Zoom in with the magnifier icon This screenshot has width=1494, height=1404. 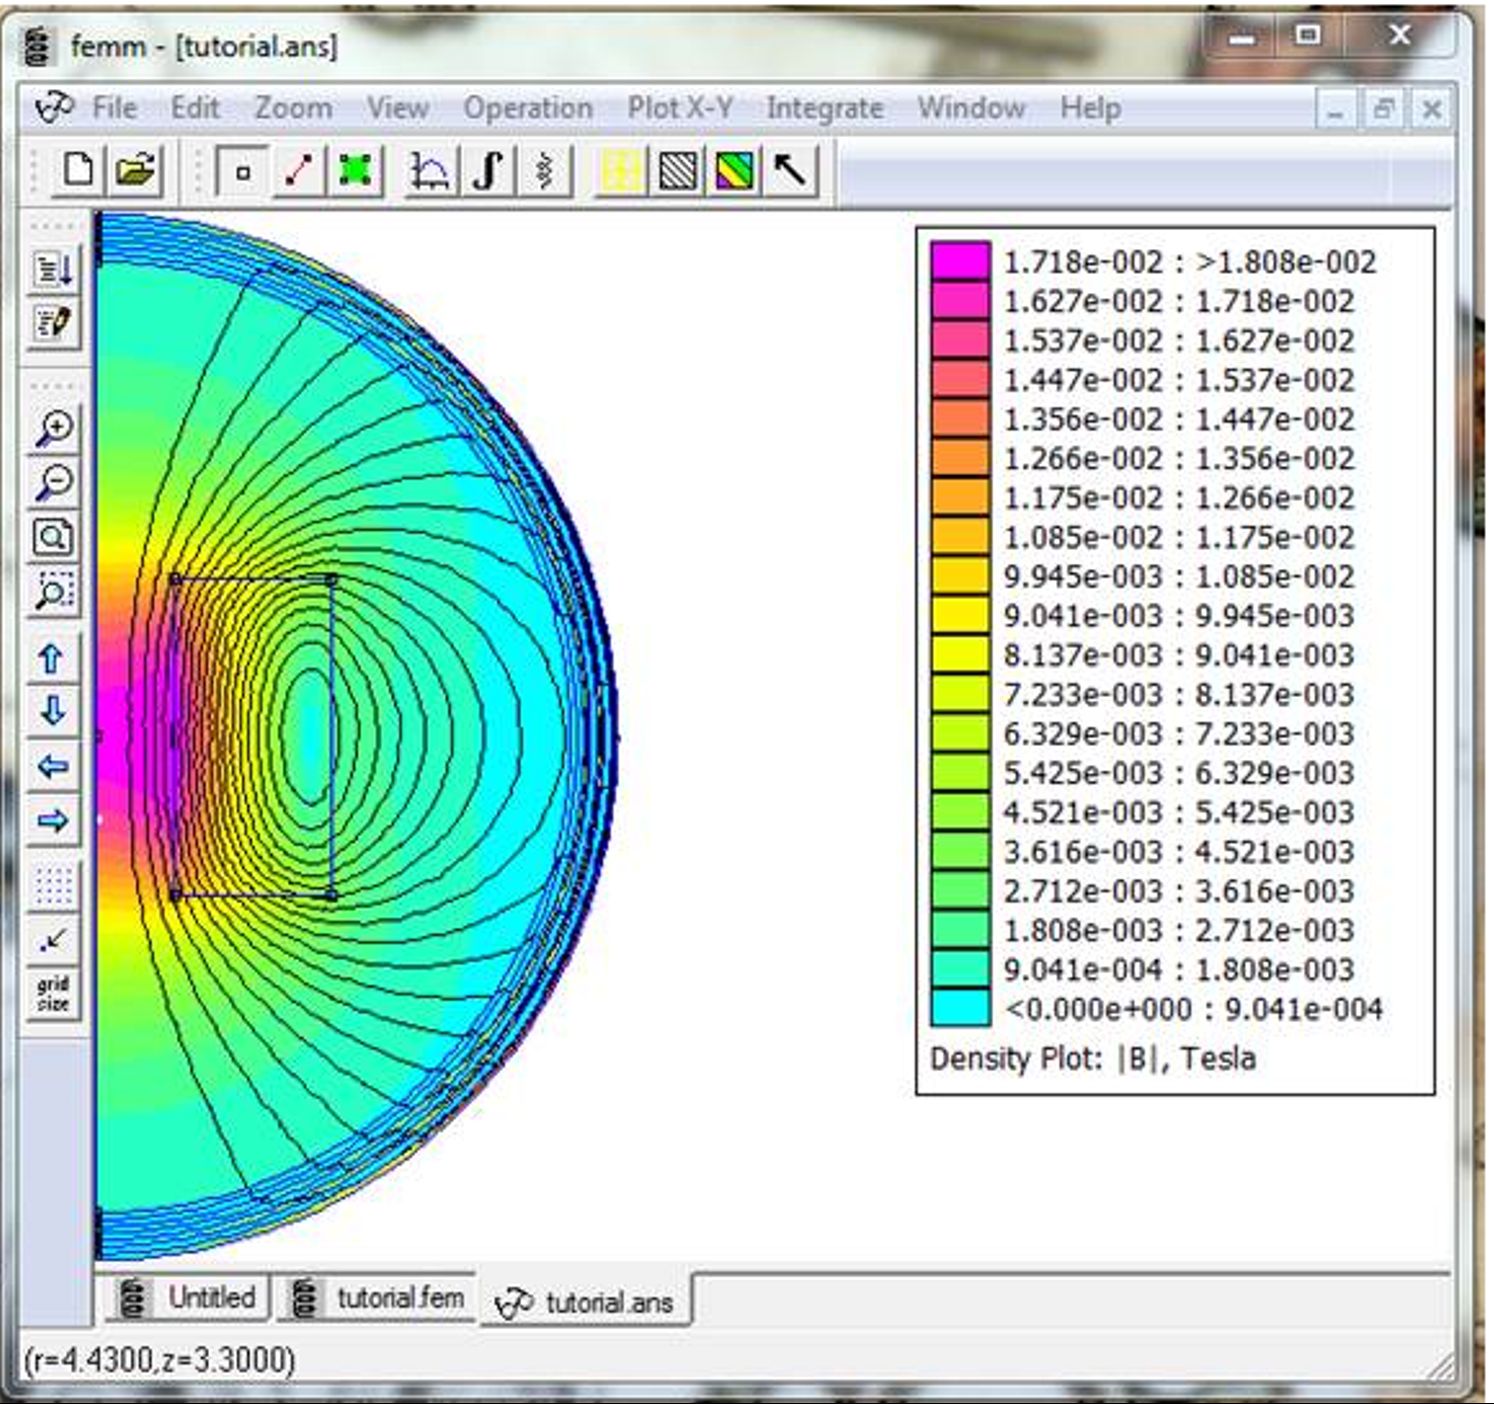pyautogui.click(x=53, y=425)
